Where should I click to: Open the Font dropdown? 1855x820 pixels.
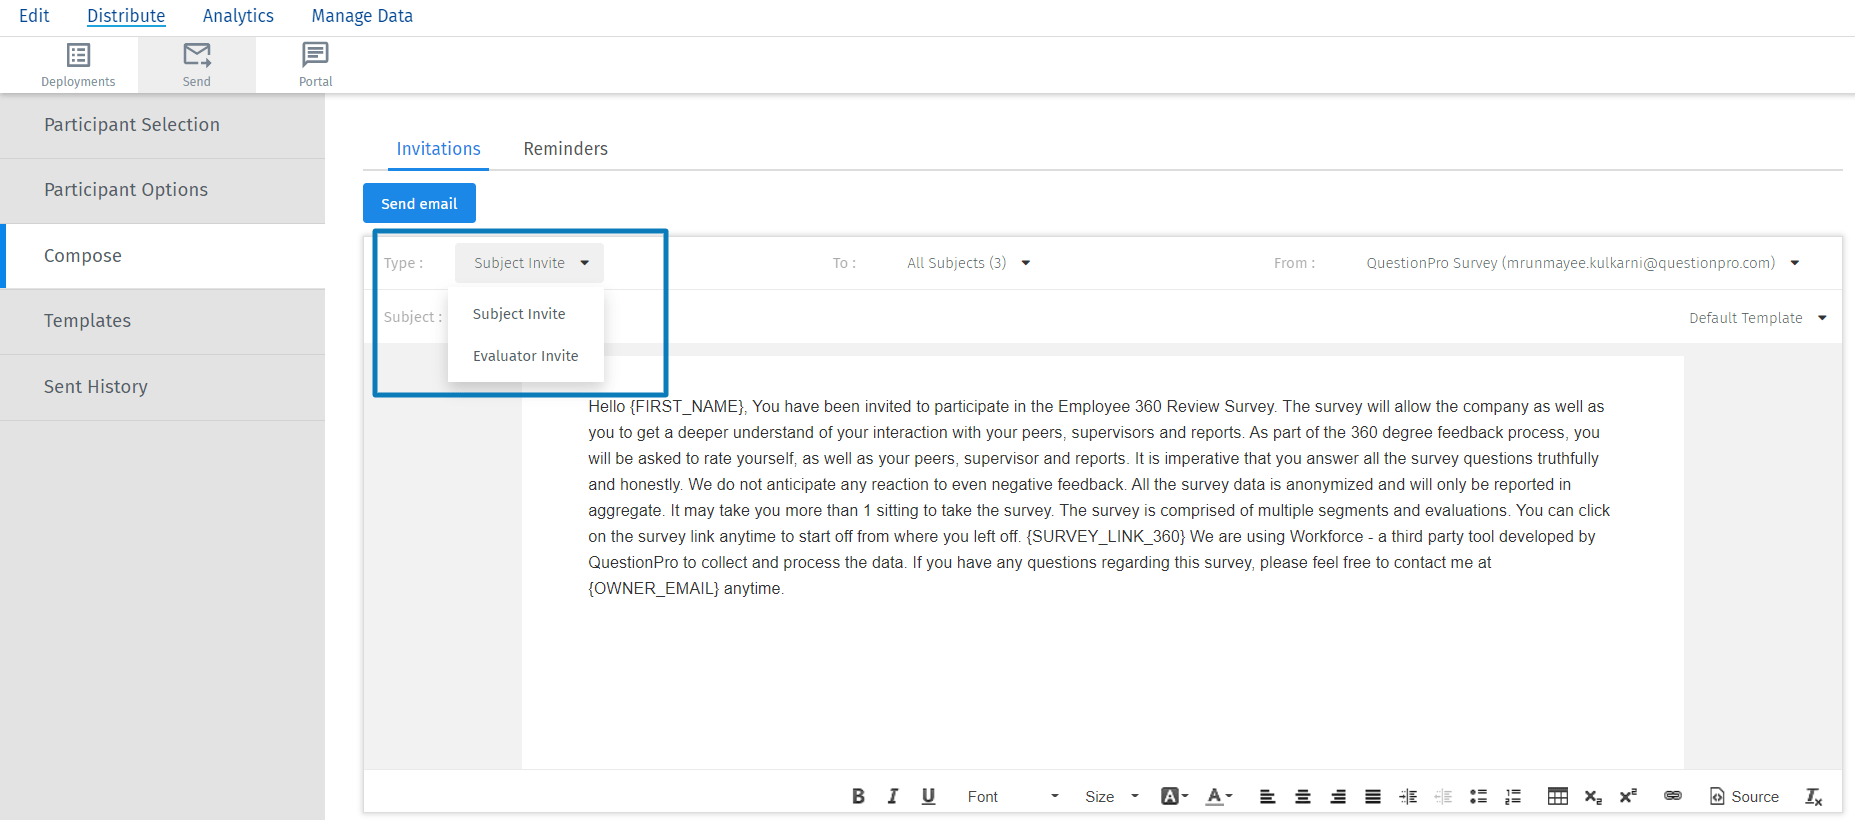pos(1012,796)
